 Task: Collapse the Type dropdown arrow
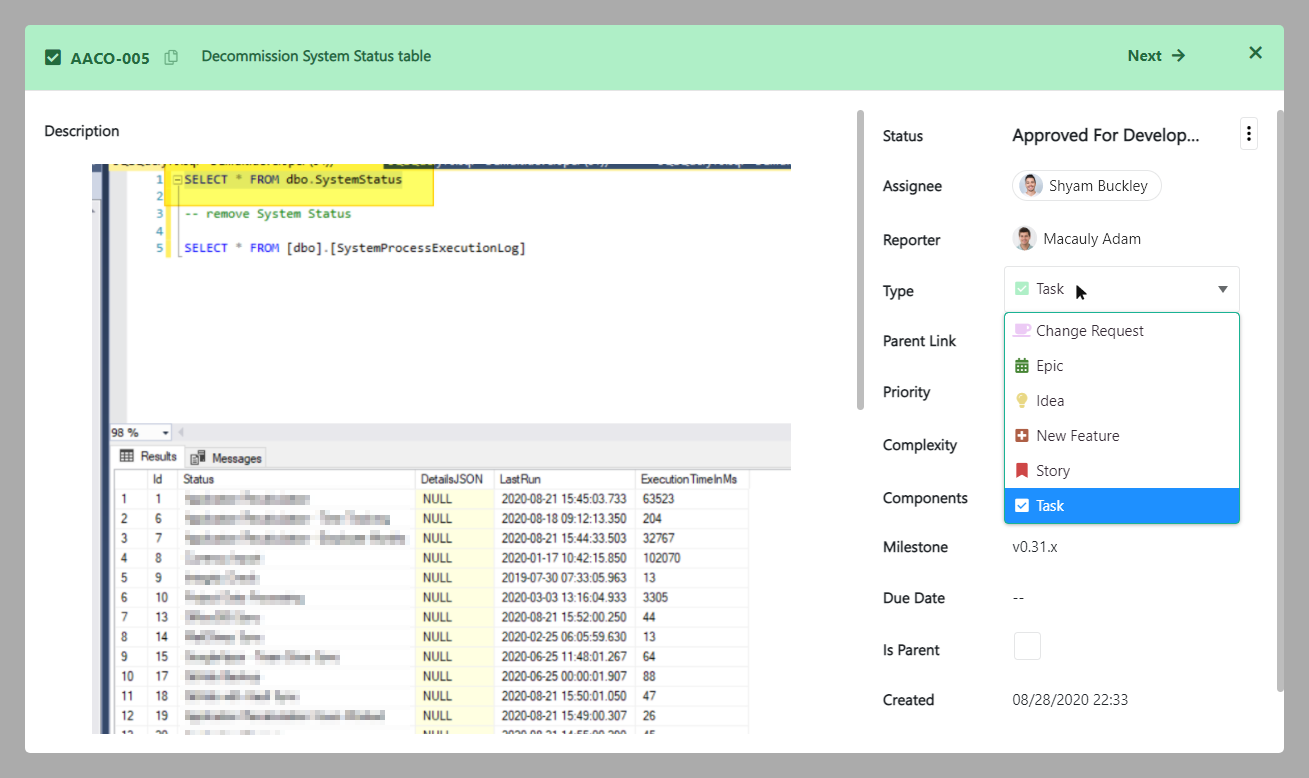[x=1222, y=290]
